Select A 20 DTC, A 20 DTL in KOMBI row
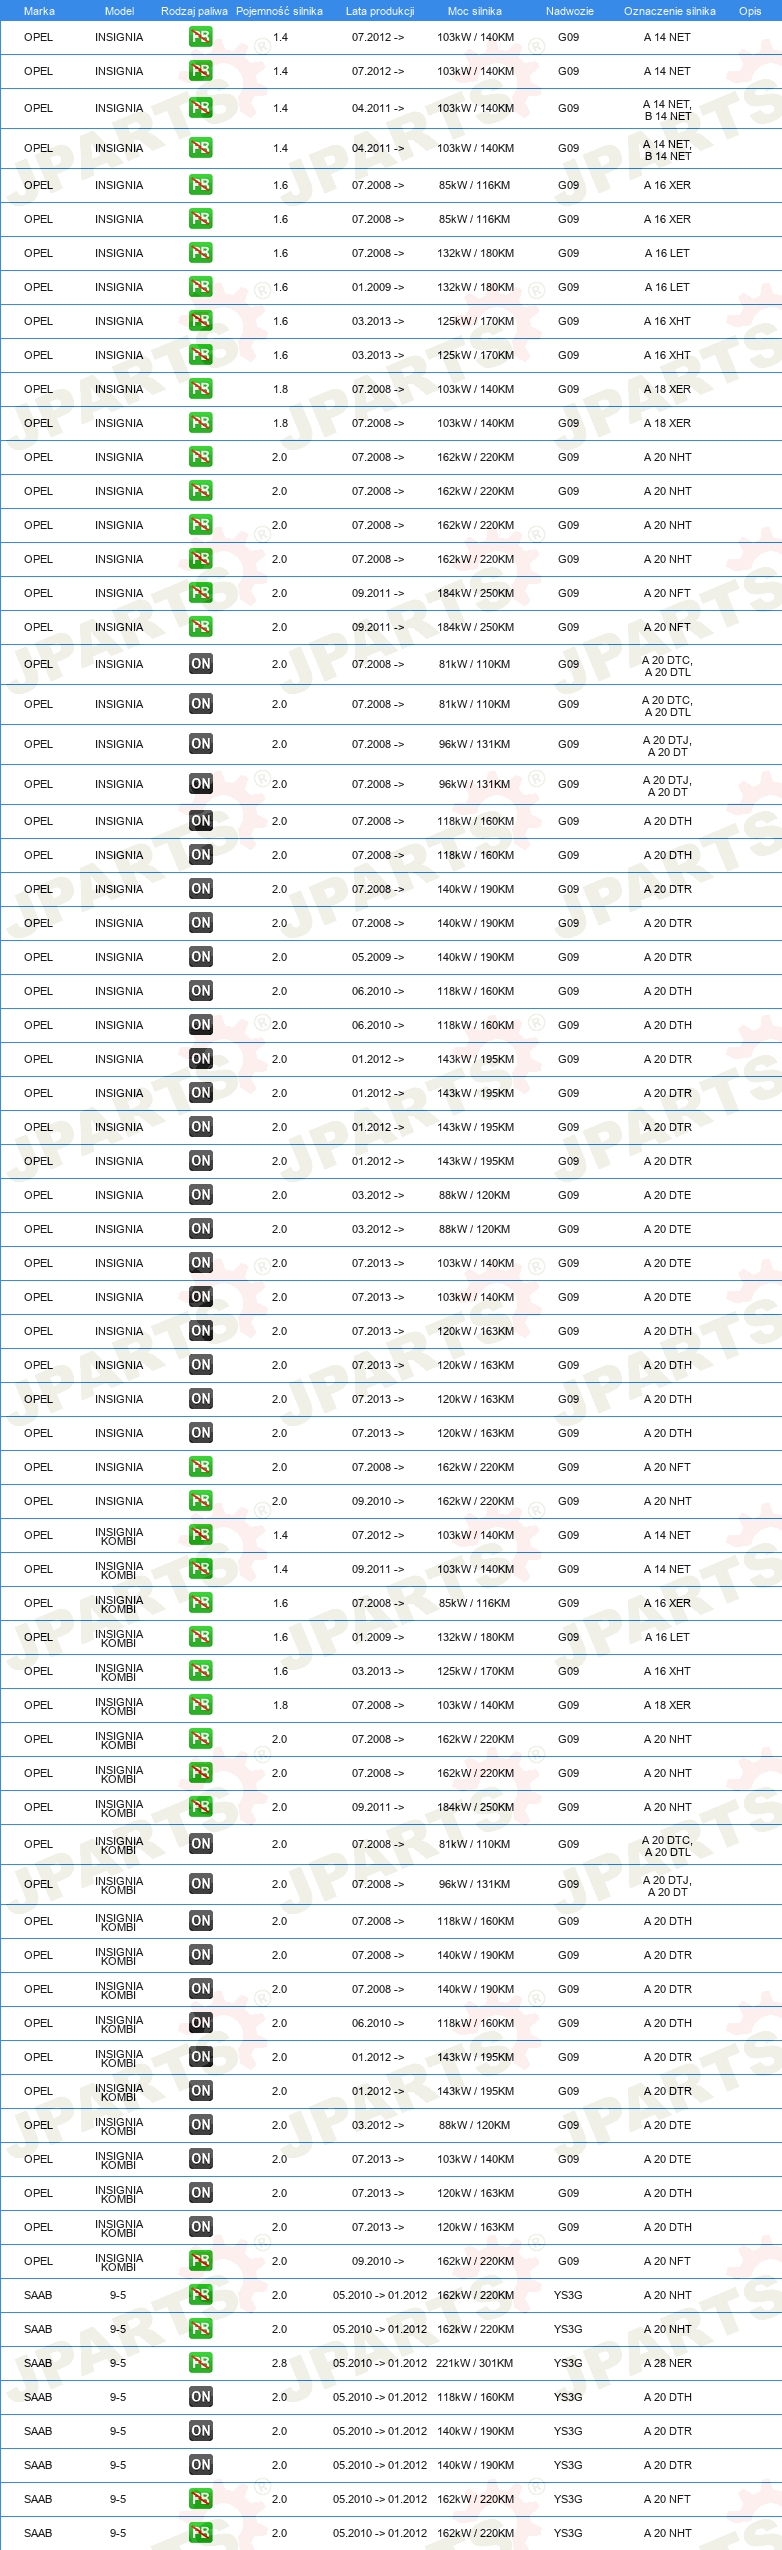 click(667, 1844)
